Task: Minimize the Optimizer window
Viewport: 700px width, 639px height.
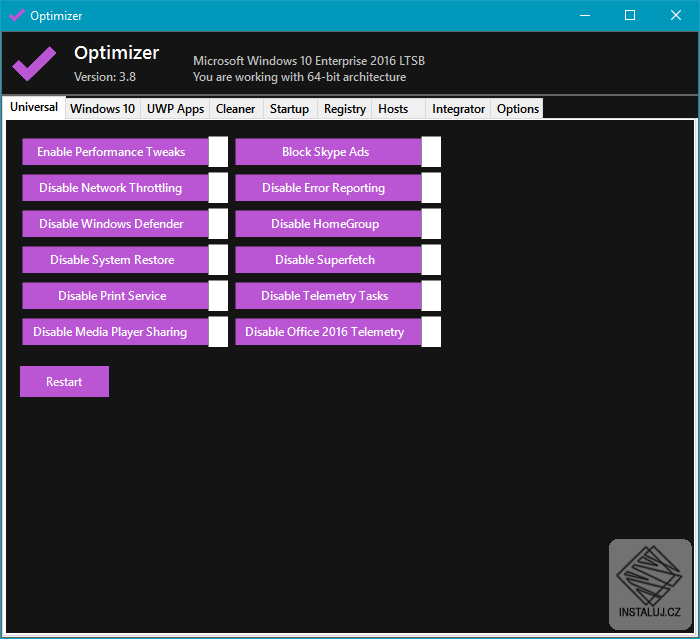Action: click(x=585, y=16)
